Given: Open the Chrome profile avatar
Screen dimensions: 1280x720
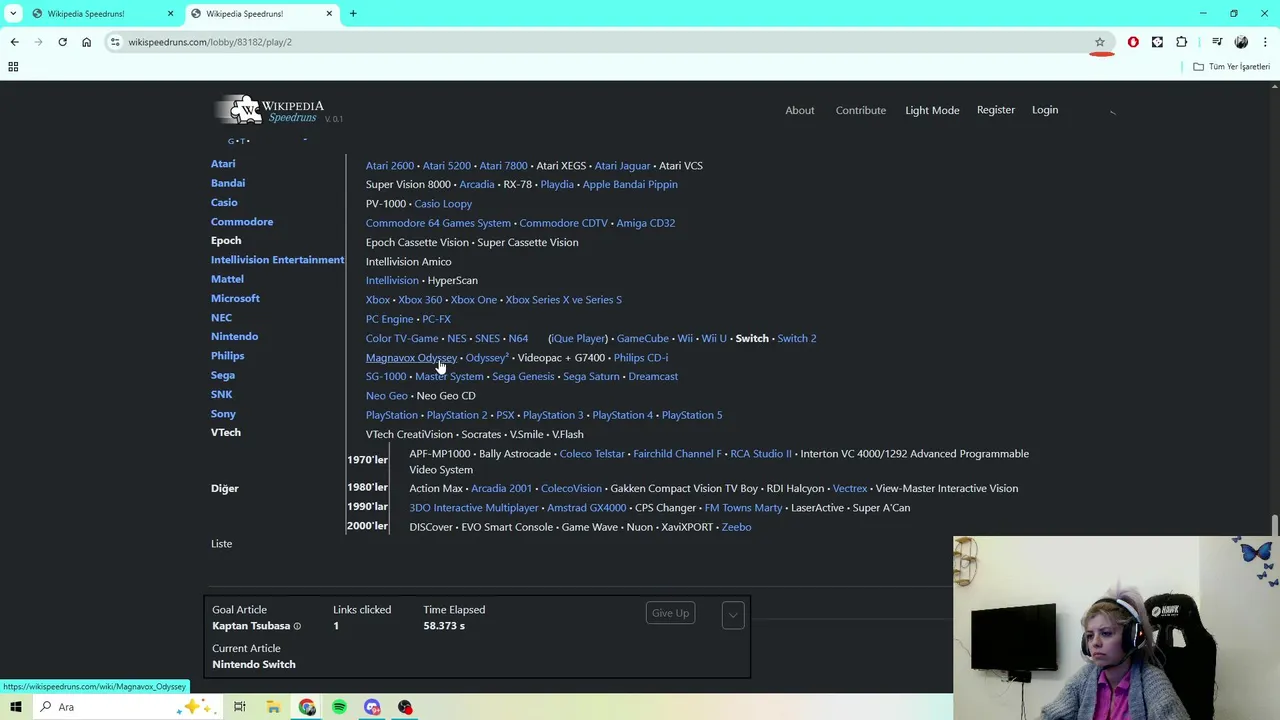Looking at the screenshot, I should pos(1241,42).
